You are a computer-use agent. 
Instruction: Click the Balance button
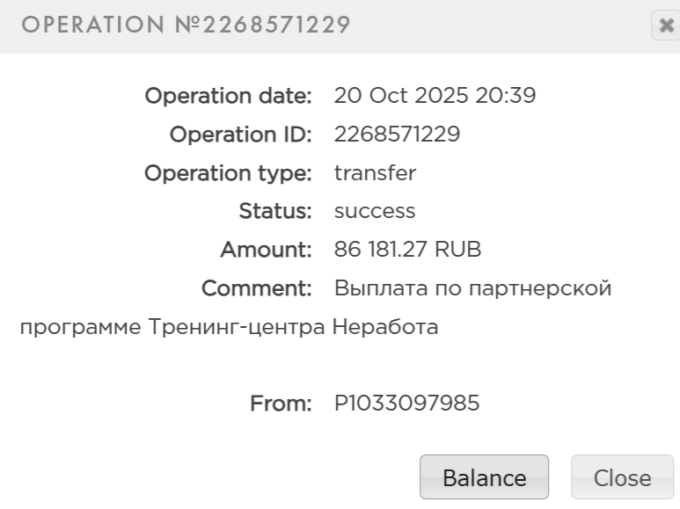point(484,478)
